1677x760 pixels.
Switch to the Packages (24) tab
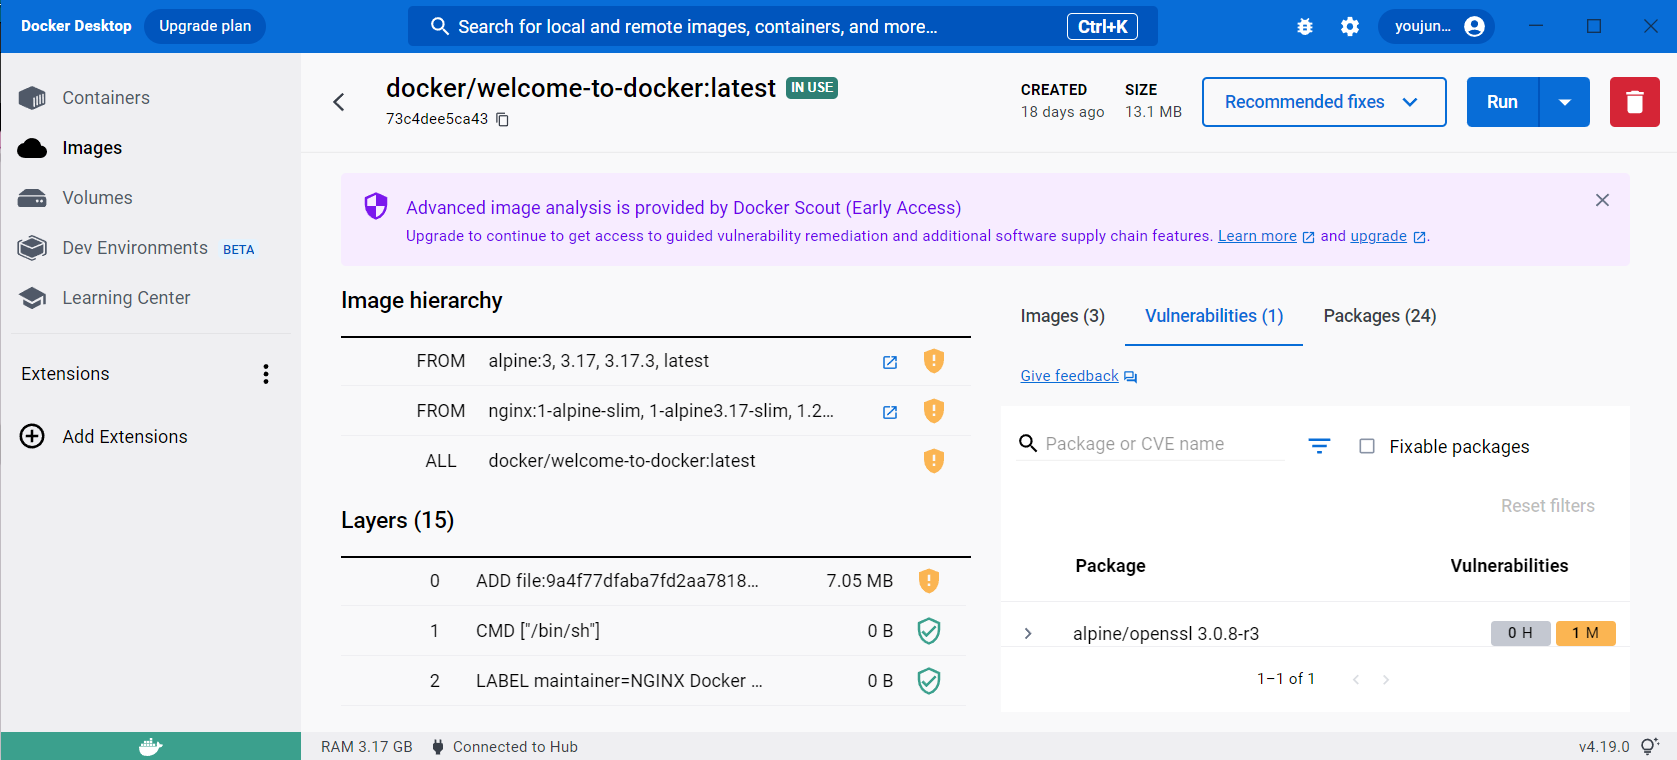click(x=1380, y=316)
